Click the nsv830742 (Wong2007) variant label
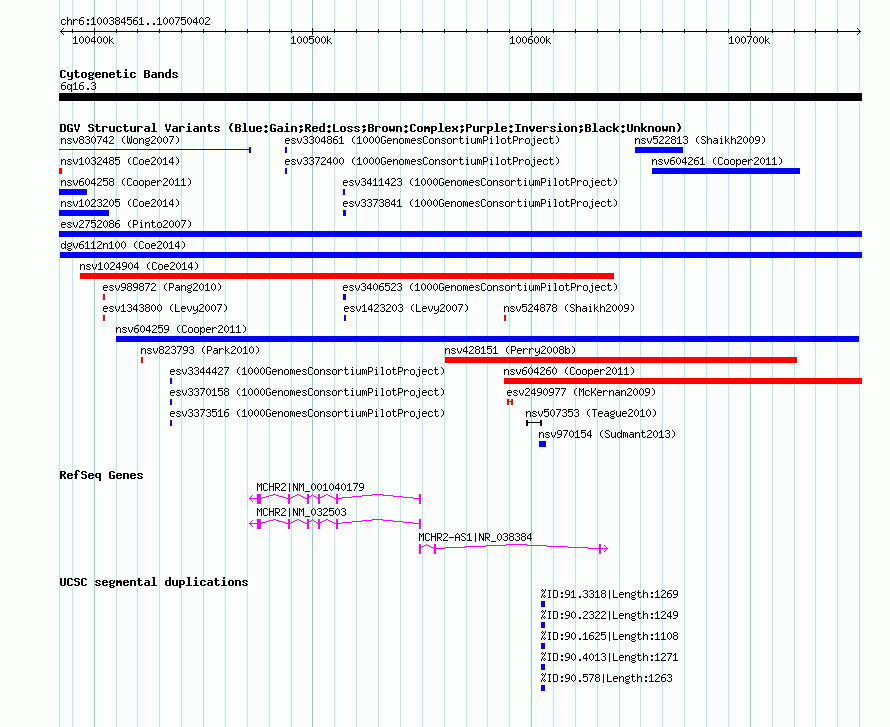890x727 pixels. 120,140
